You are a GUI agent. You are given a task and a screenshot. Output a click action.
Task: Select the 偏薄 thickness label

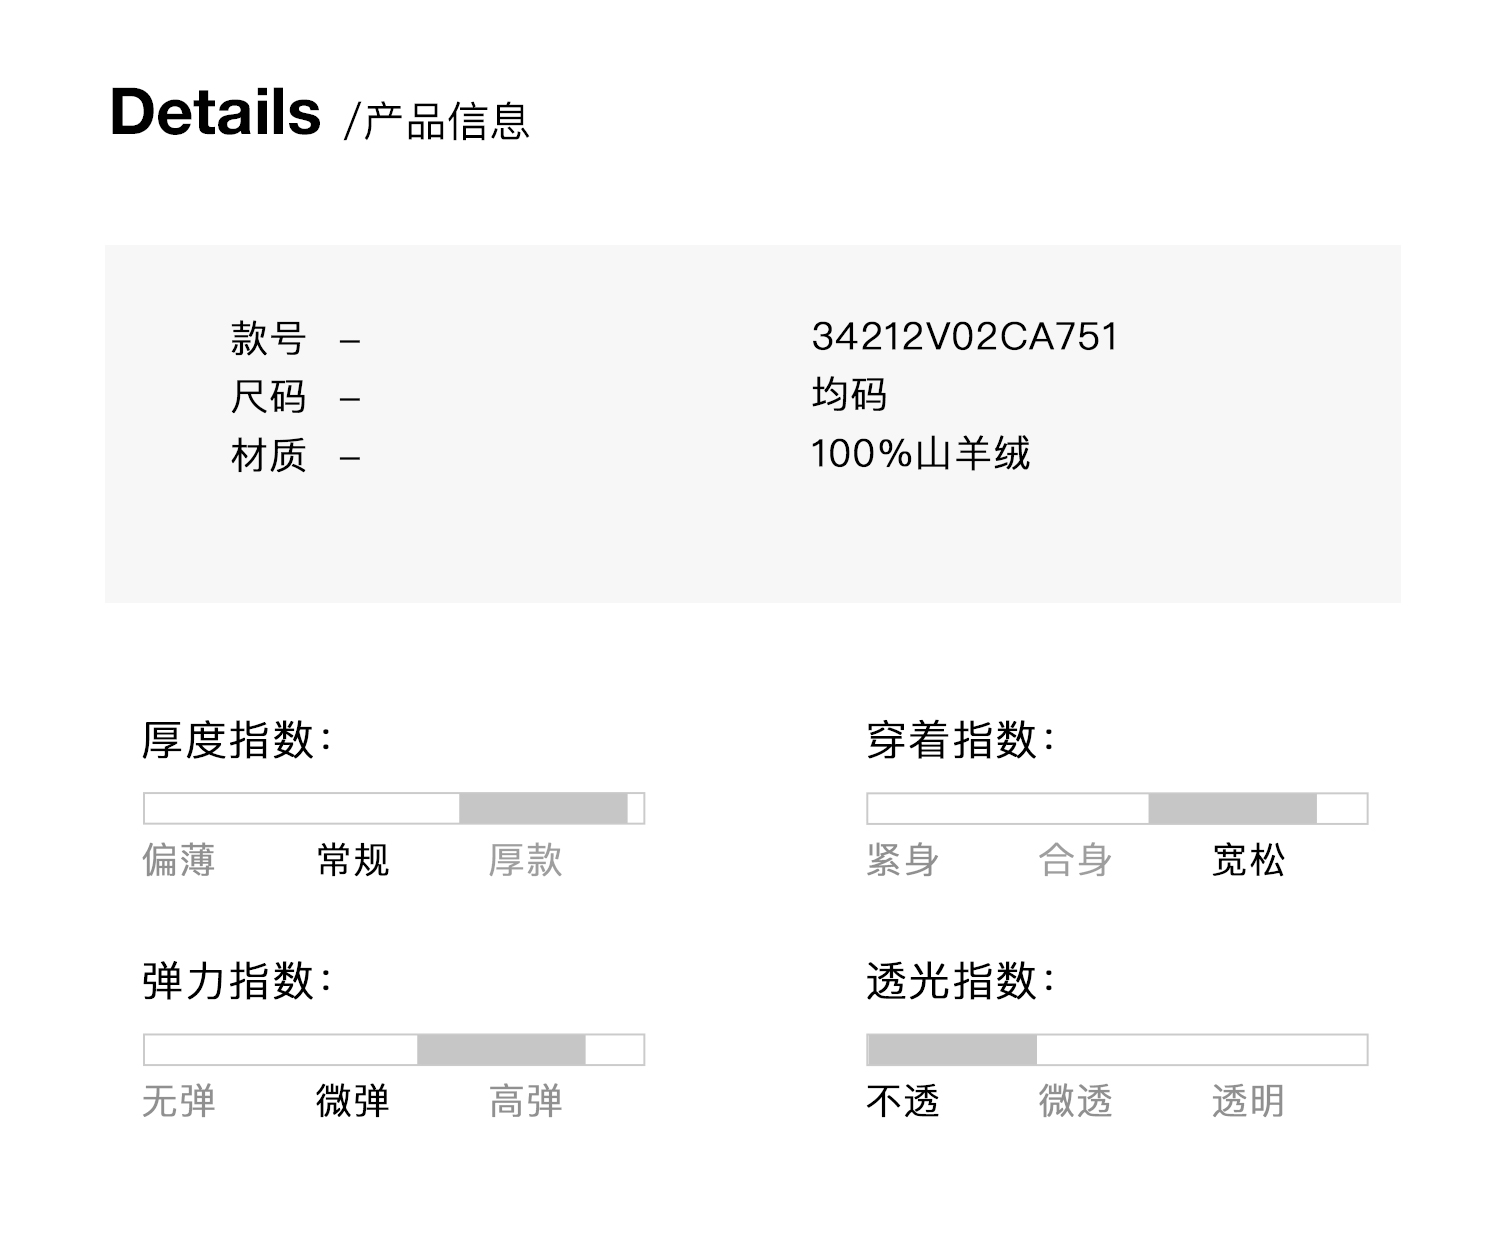pos(179,860)
